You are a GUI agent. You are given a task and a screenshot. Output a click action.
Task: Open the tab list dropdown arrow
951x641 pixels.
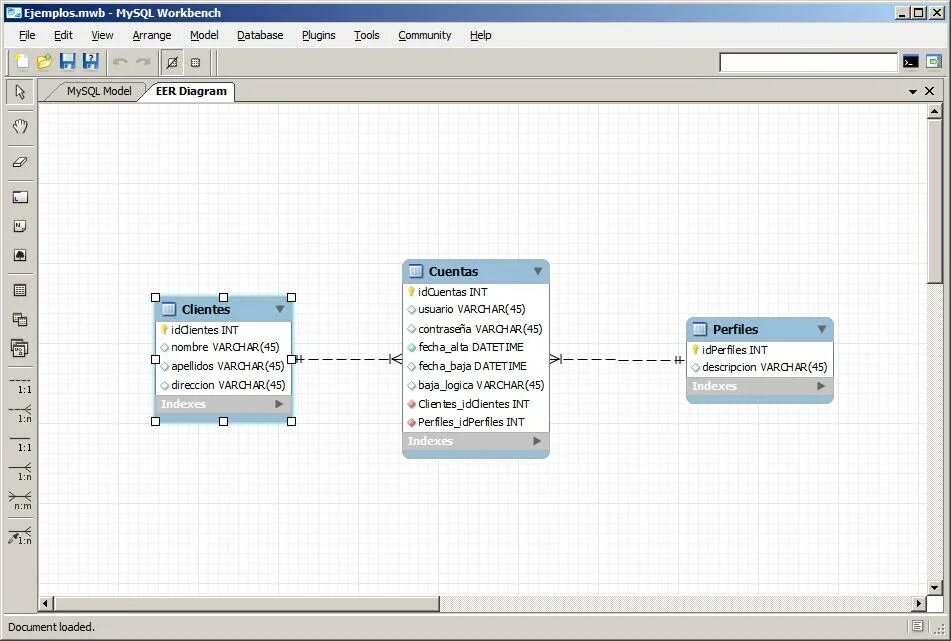(x=913, y=92)
